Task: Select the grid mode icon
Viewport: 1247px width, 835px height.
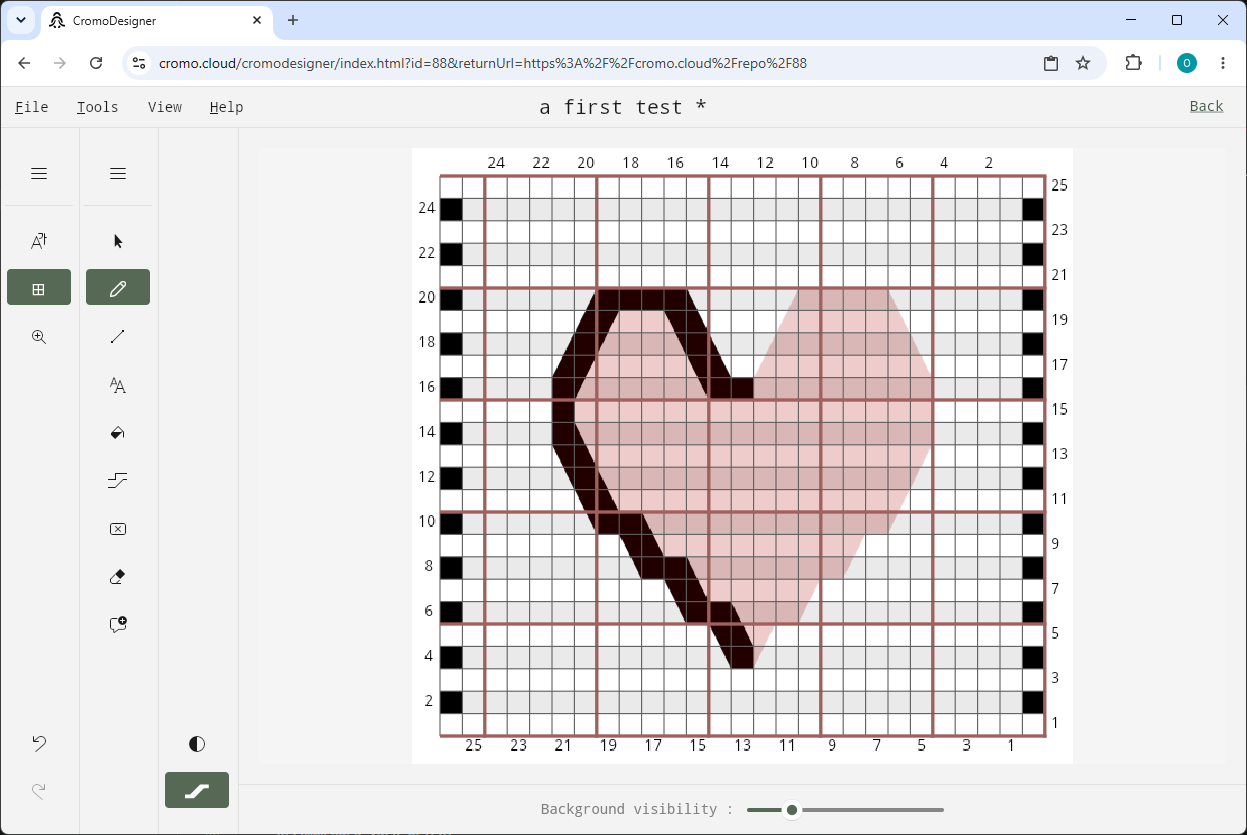Action: coord(39,288)
